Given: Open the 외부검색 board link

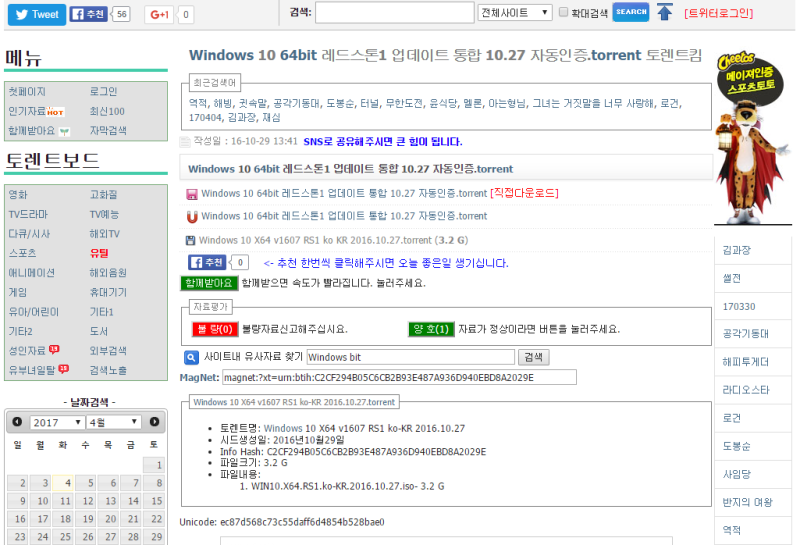Looking at the screenshot, I should click(x=108, y=351).
